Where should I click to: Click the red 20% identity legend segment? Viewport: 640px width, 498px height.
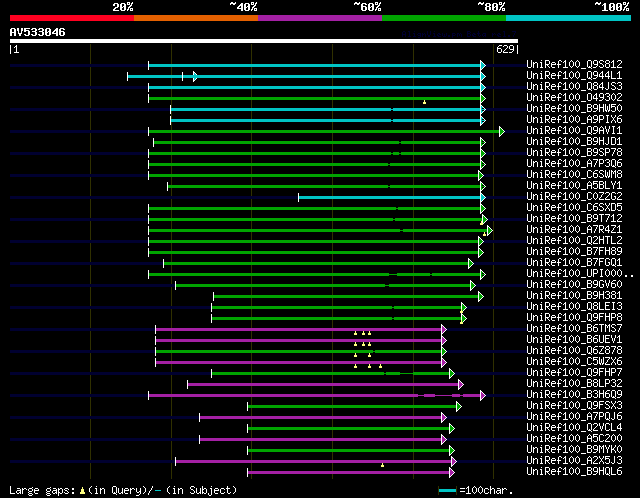point(72,18)
